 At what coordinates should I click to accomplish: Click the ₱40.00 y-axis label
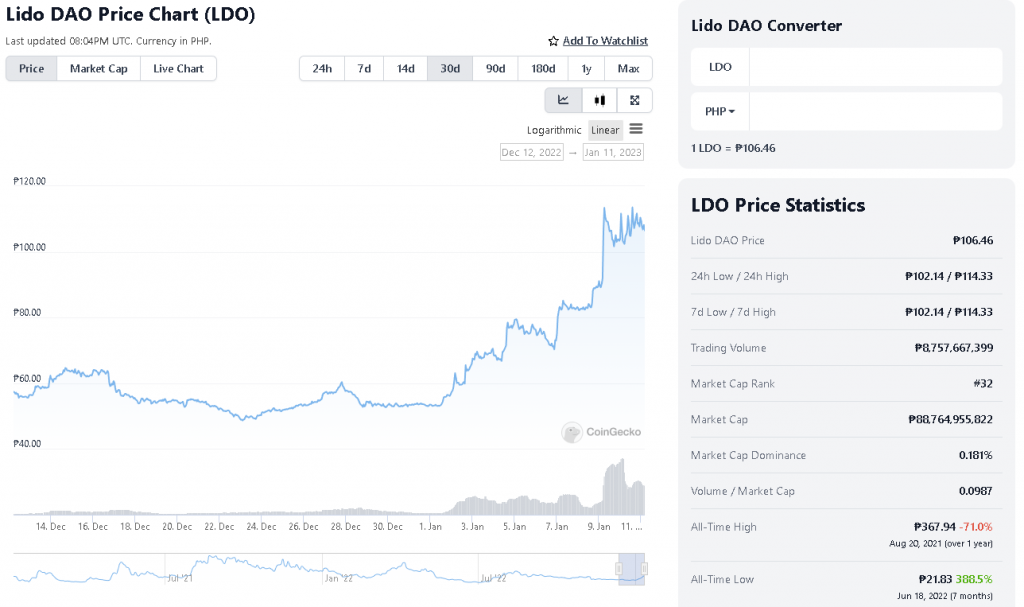point(27,444)
